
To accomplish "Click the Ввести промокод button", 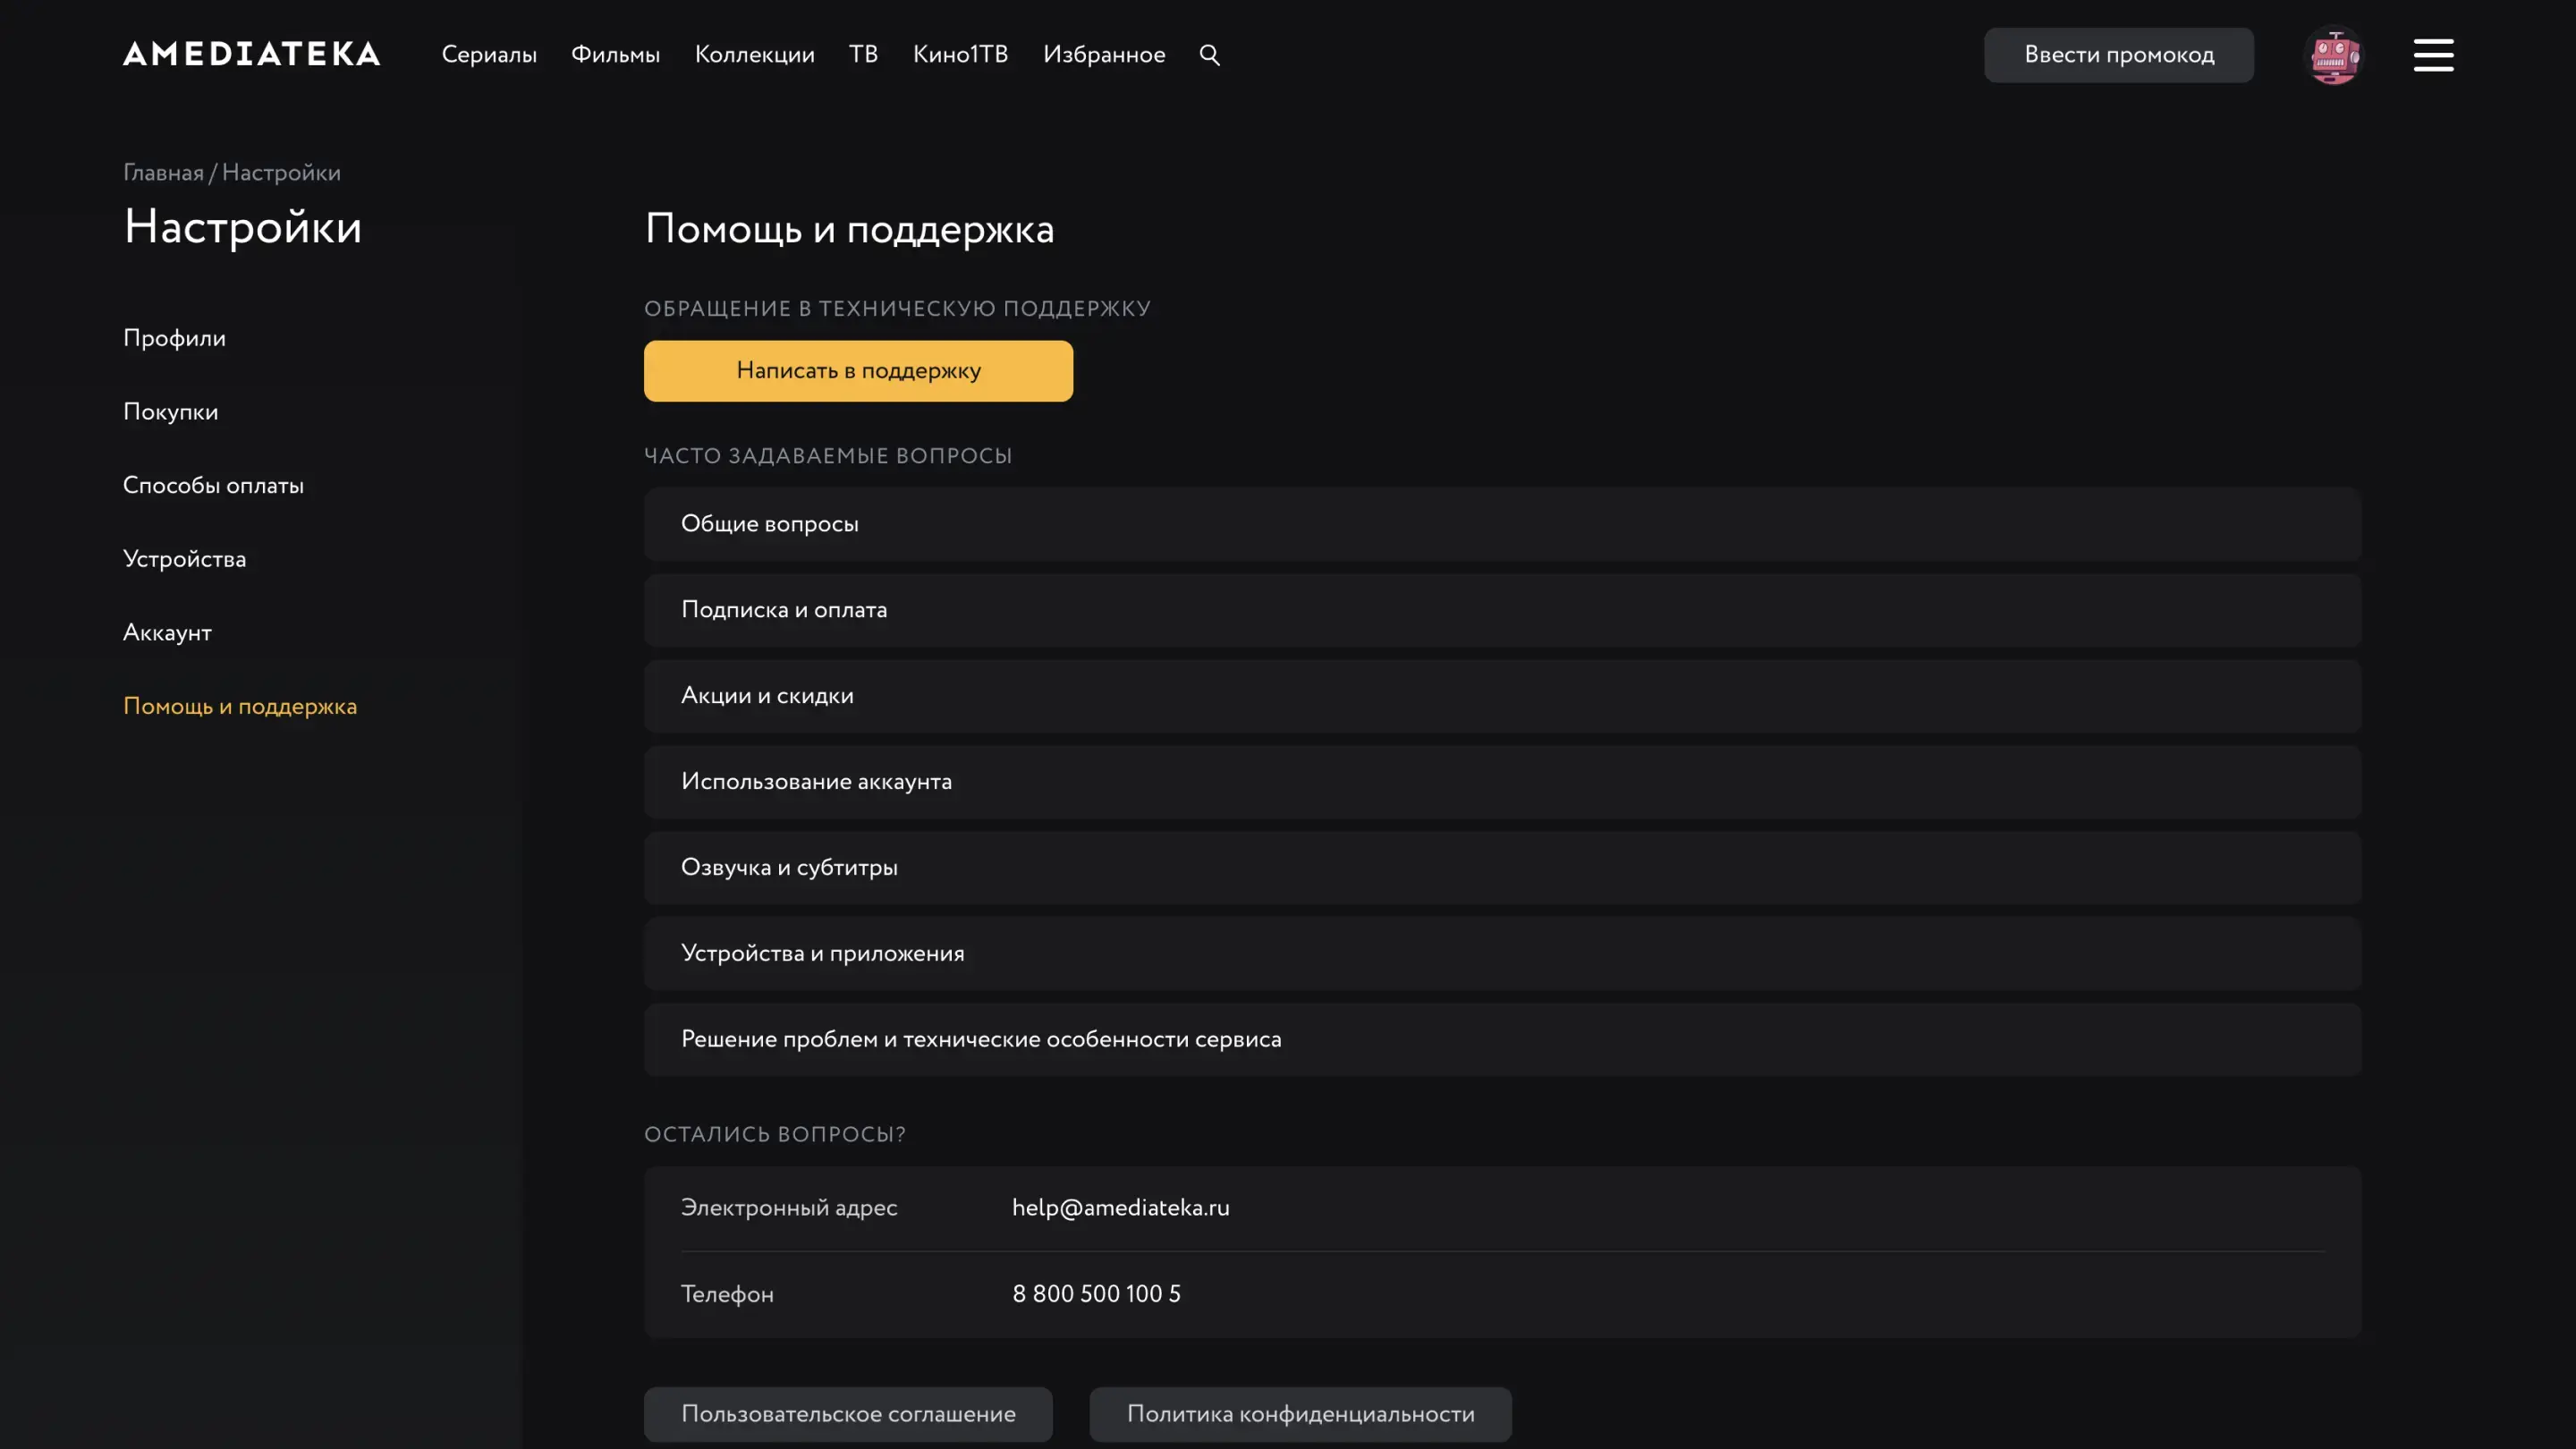I will [x=2118, y=55].
